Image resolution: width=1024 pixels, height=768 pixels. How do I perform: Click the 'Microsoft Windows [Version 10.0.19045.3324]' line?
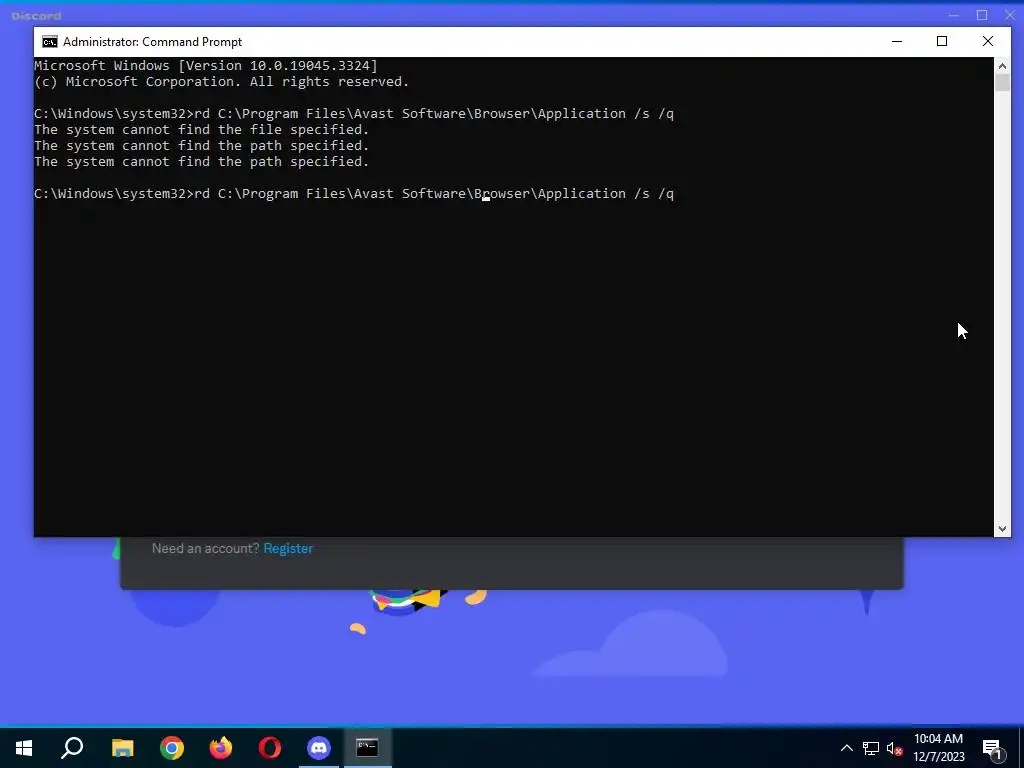tap(206, 65)
